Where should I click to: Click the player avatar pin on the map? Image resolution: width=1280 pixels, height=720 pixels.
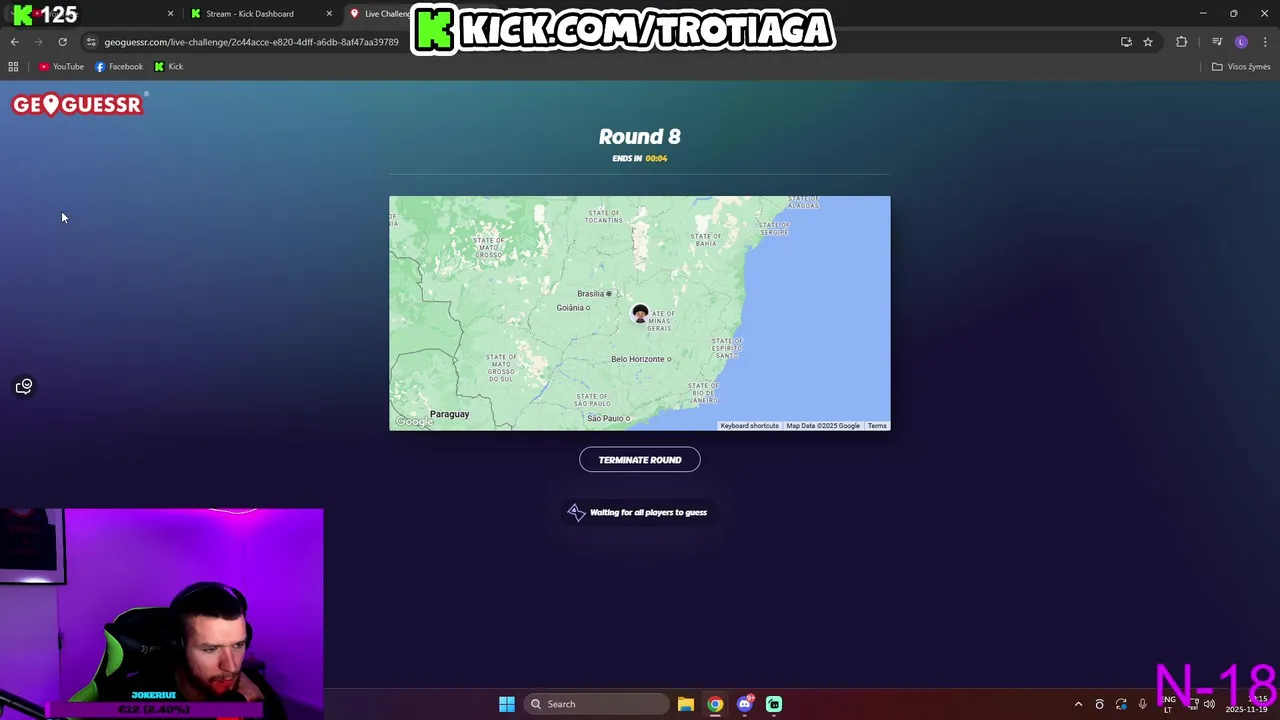[x=640, y=314]
